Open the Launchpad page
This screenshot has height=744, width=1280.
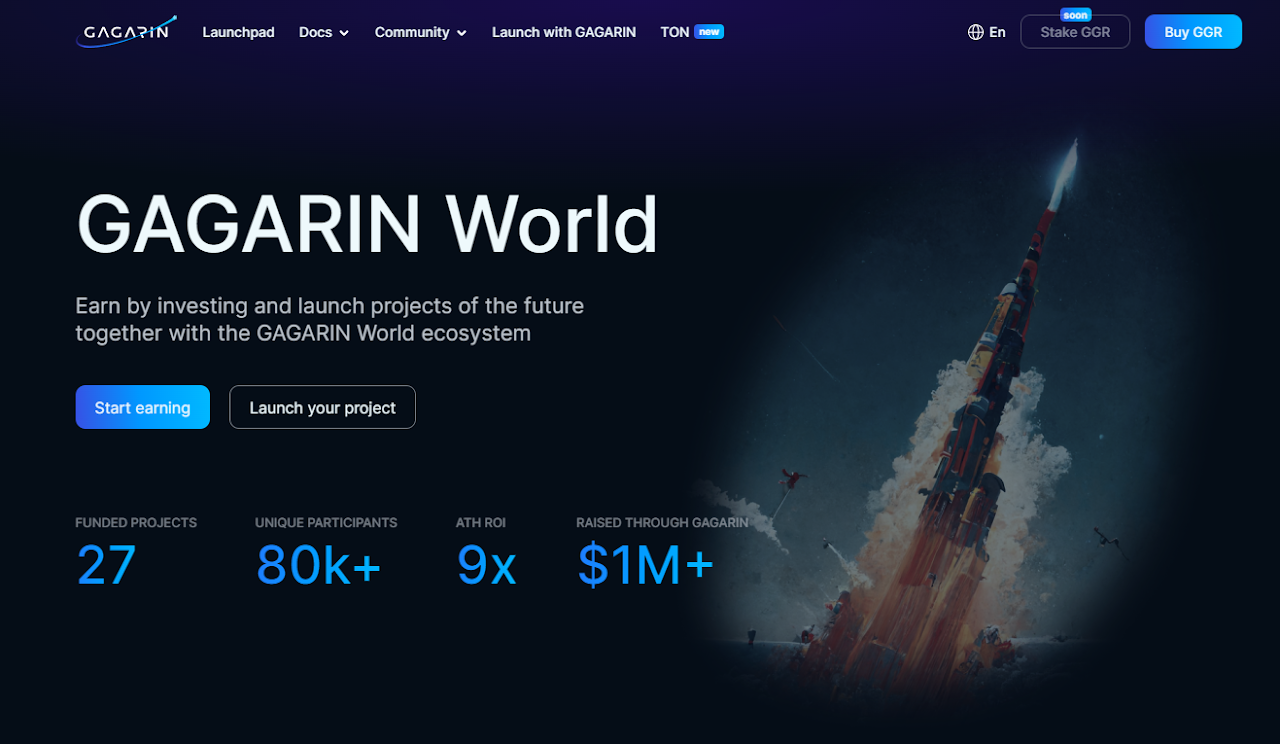(x=238, y=32)
